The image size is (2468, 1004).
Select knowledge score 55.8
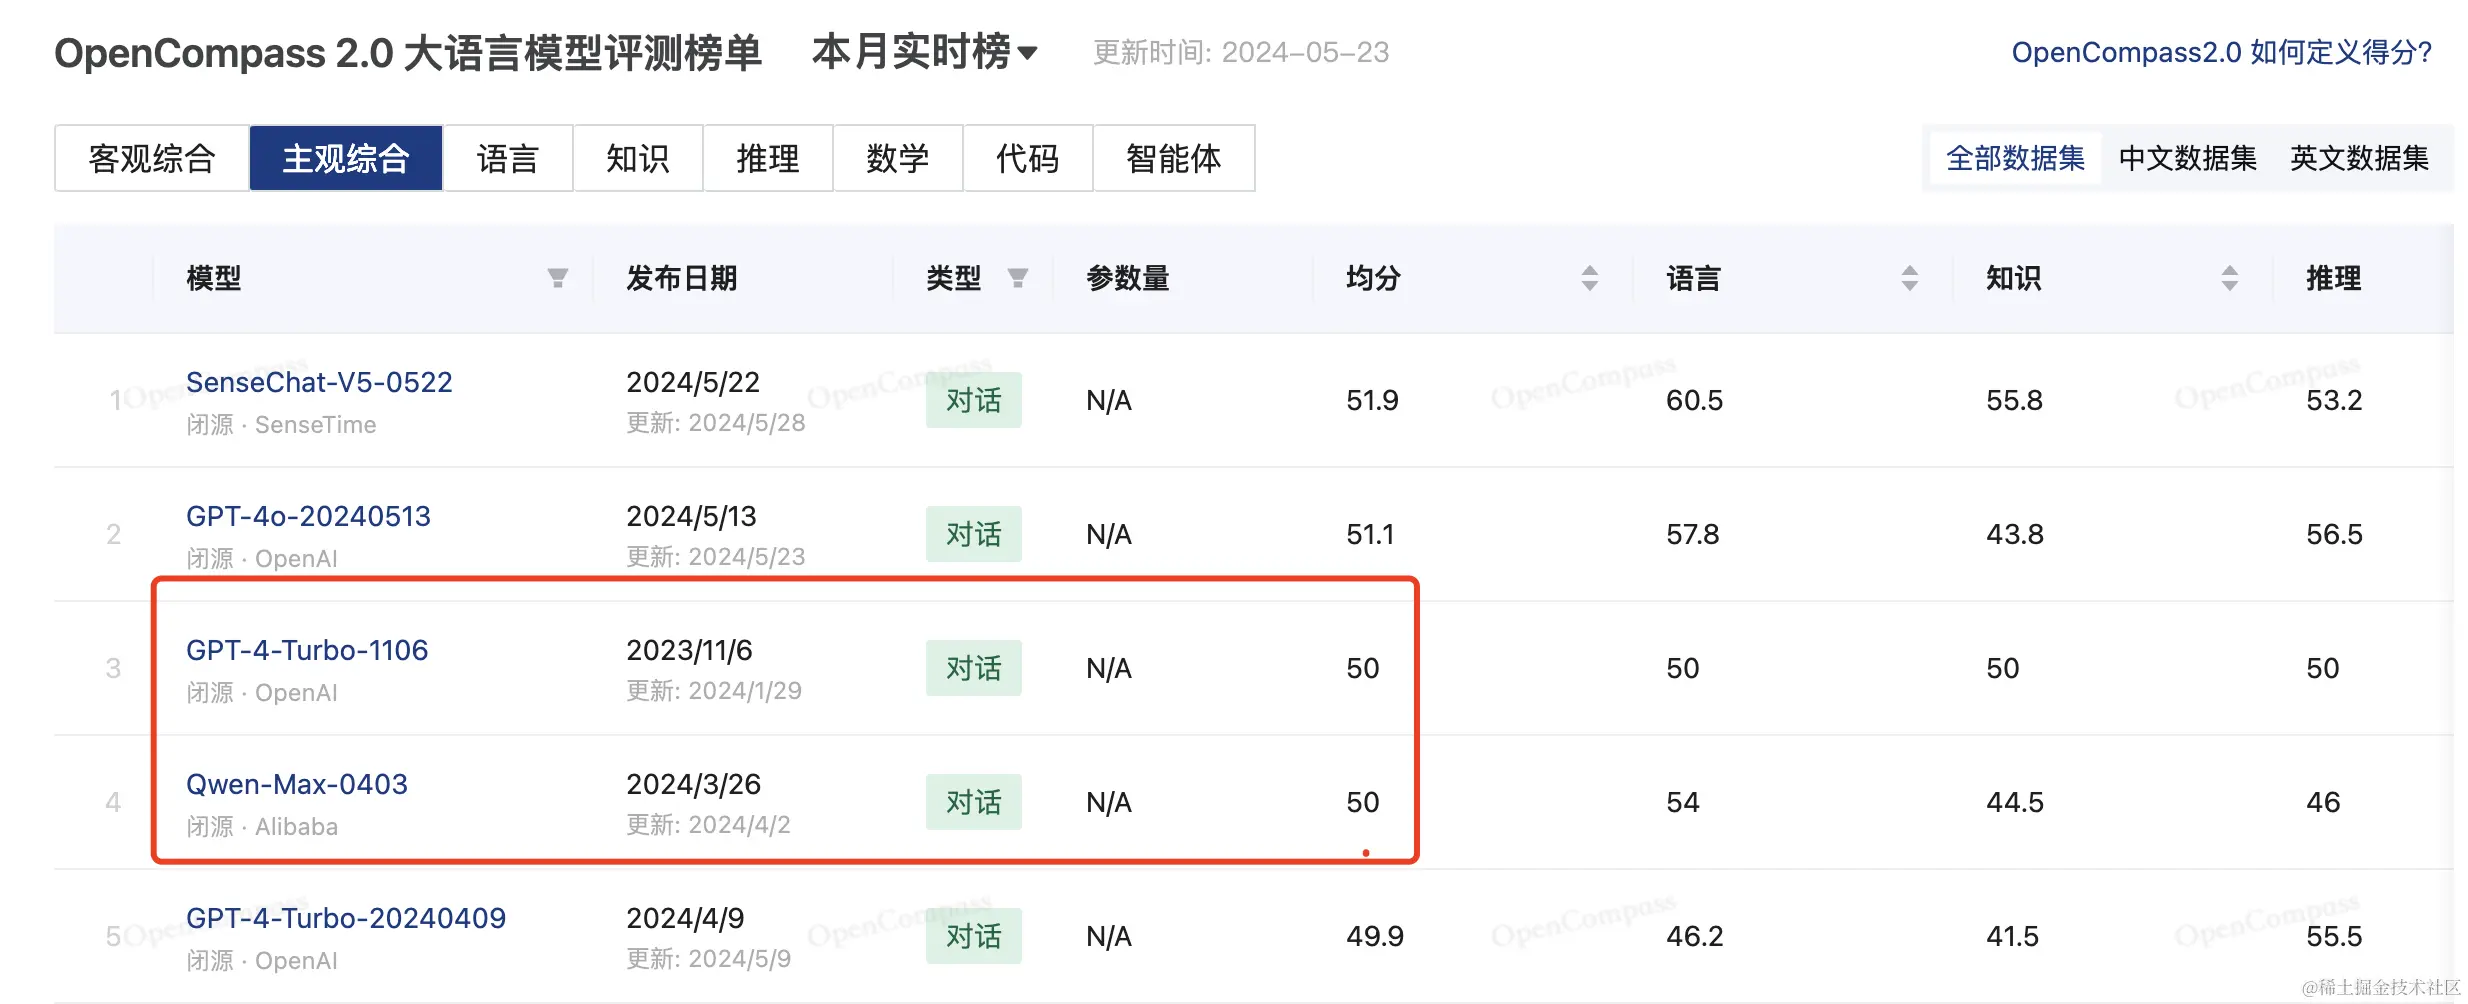pos(2014,400)
